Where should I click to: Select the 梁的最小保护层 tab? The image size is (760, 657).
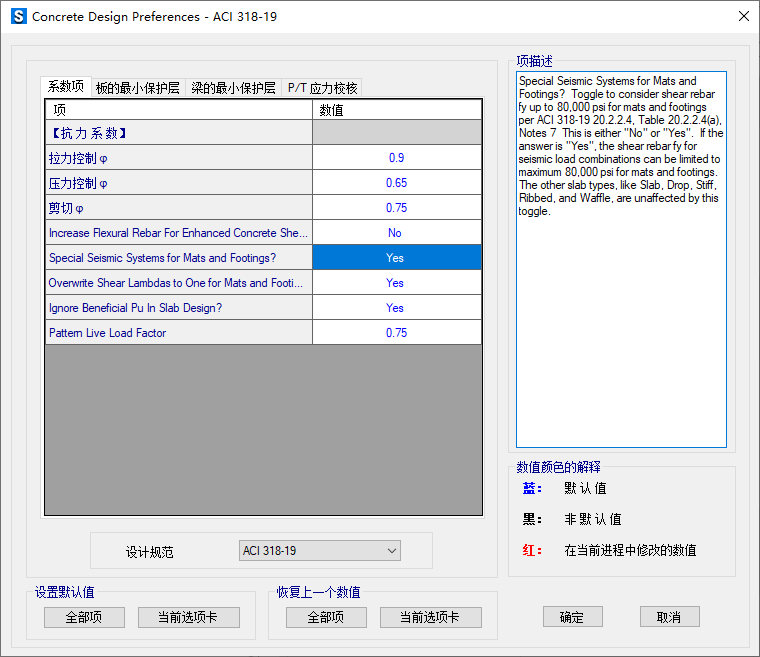pyautogui.click(x=233, y=88)
